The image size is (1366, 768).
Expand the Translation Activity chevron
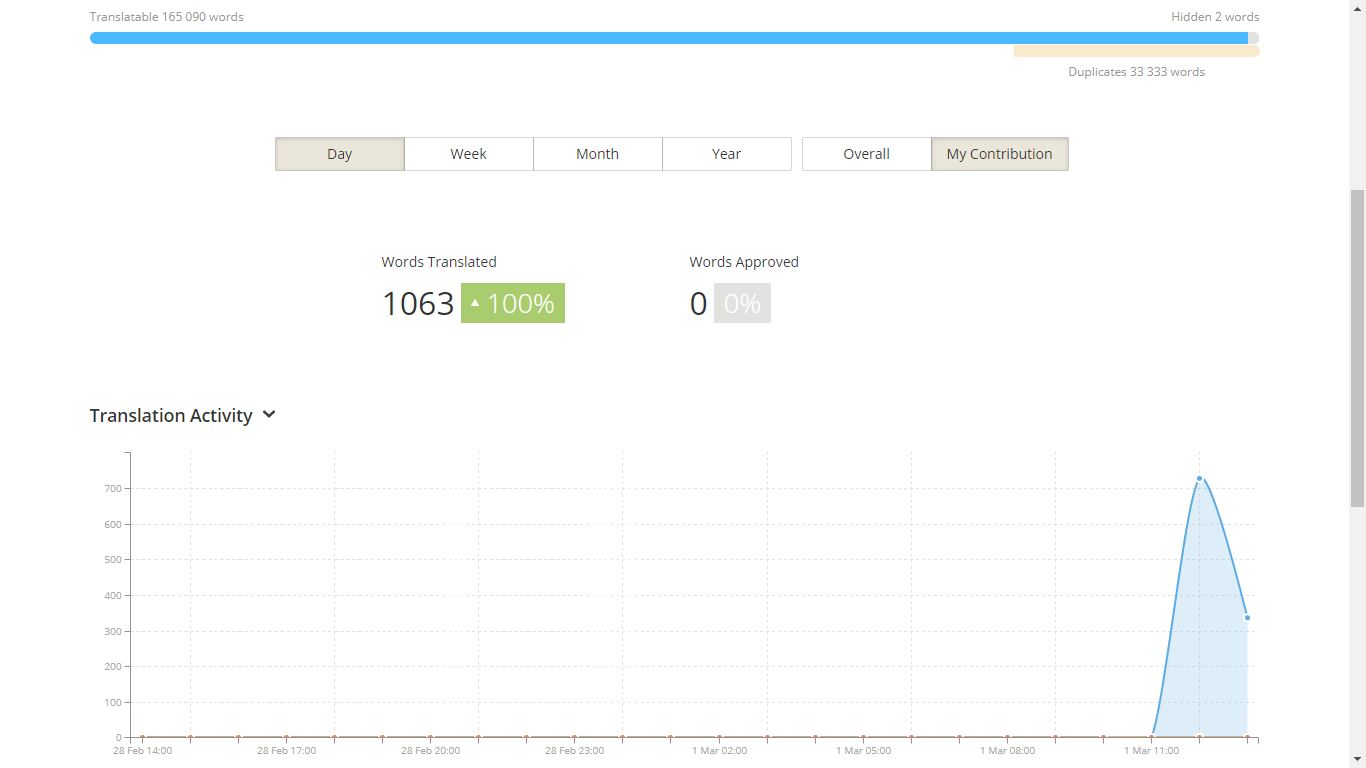click(x=269, y=415)
